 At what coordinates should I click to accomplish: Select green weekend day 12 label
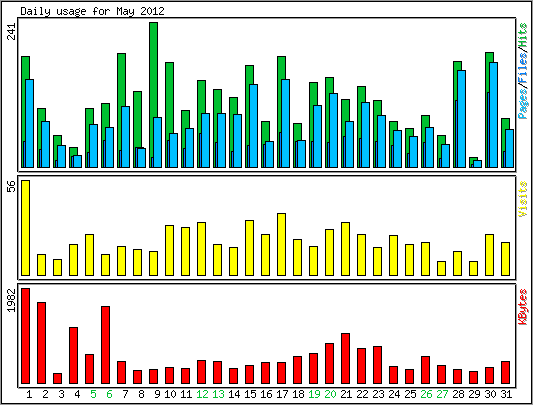tap(202, 394)
